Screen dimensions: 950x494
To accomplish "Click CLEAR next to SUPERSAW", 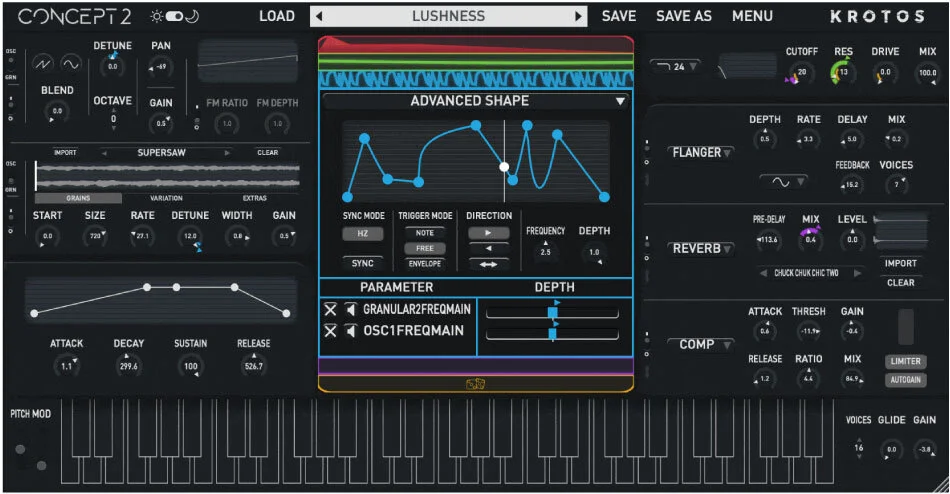I will (267, 153).
